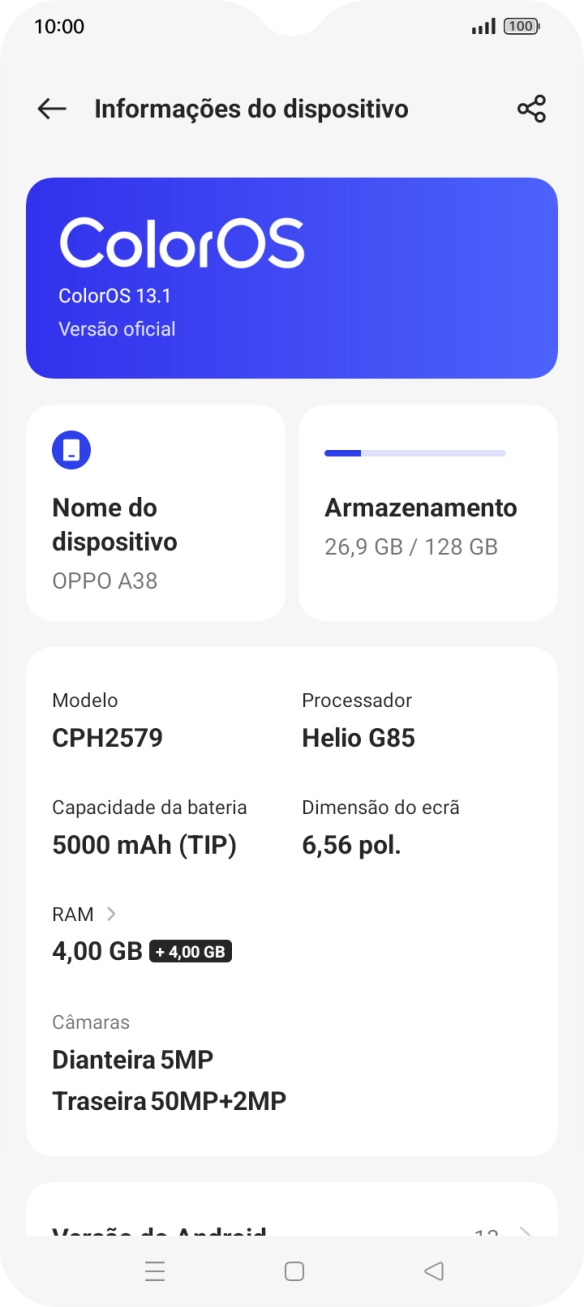
Task: Tap the Versão oficial label
Action: pyautogui.click(x=116, y=329)
